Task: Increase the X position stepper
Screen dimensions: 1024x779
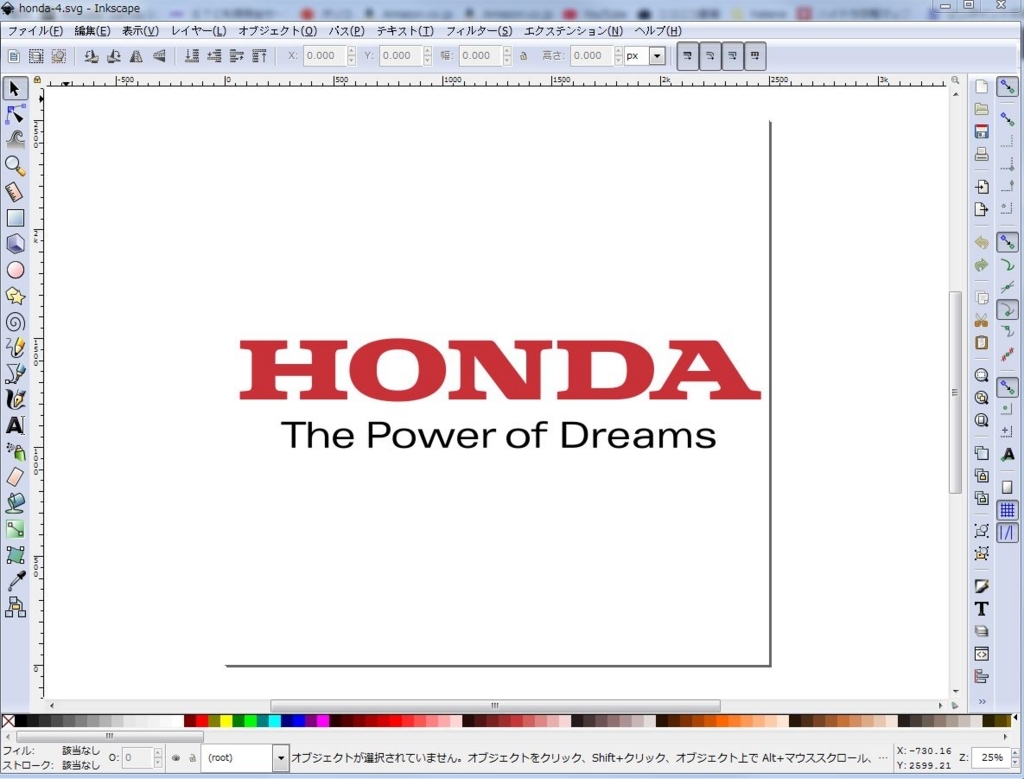Action: click(351, 51)
